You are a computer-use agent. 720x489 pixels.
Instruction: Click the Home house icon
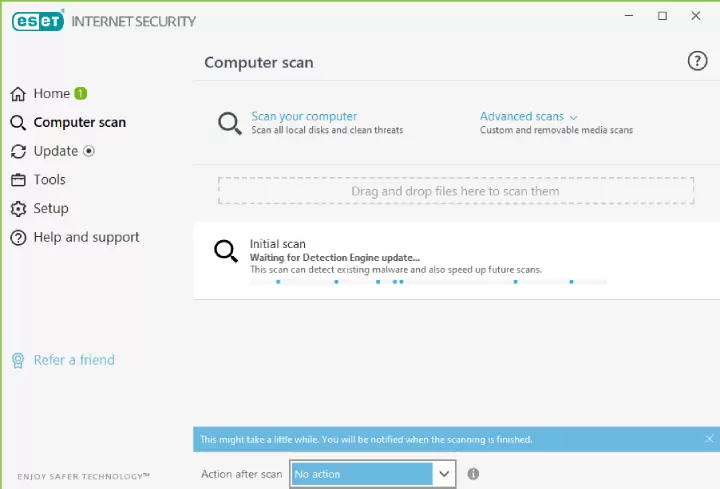[x=18, y=94]
